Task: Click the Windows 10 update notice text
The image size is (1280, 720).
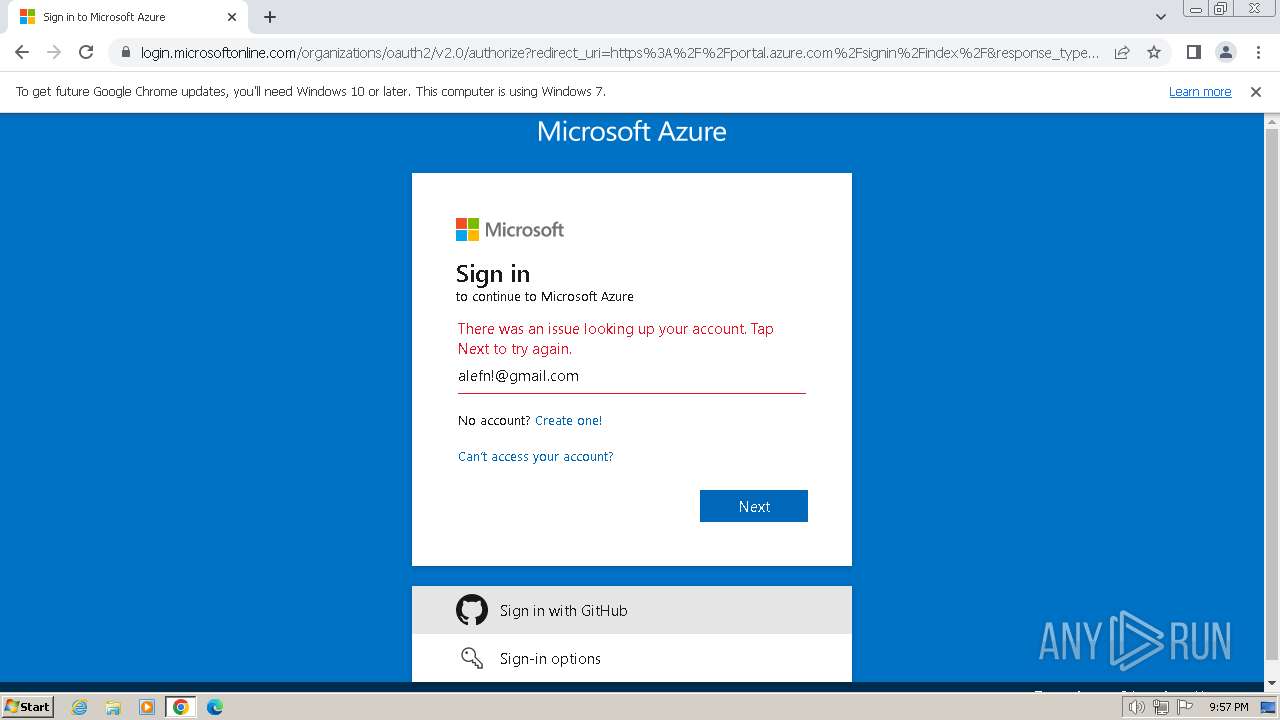Action: 311,92
